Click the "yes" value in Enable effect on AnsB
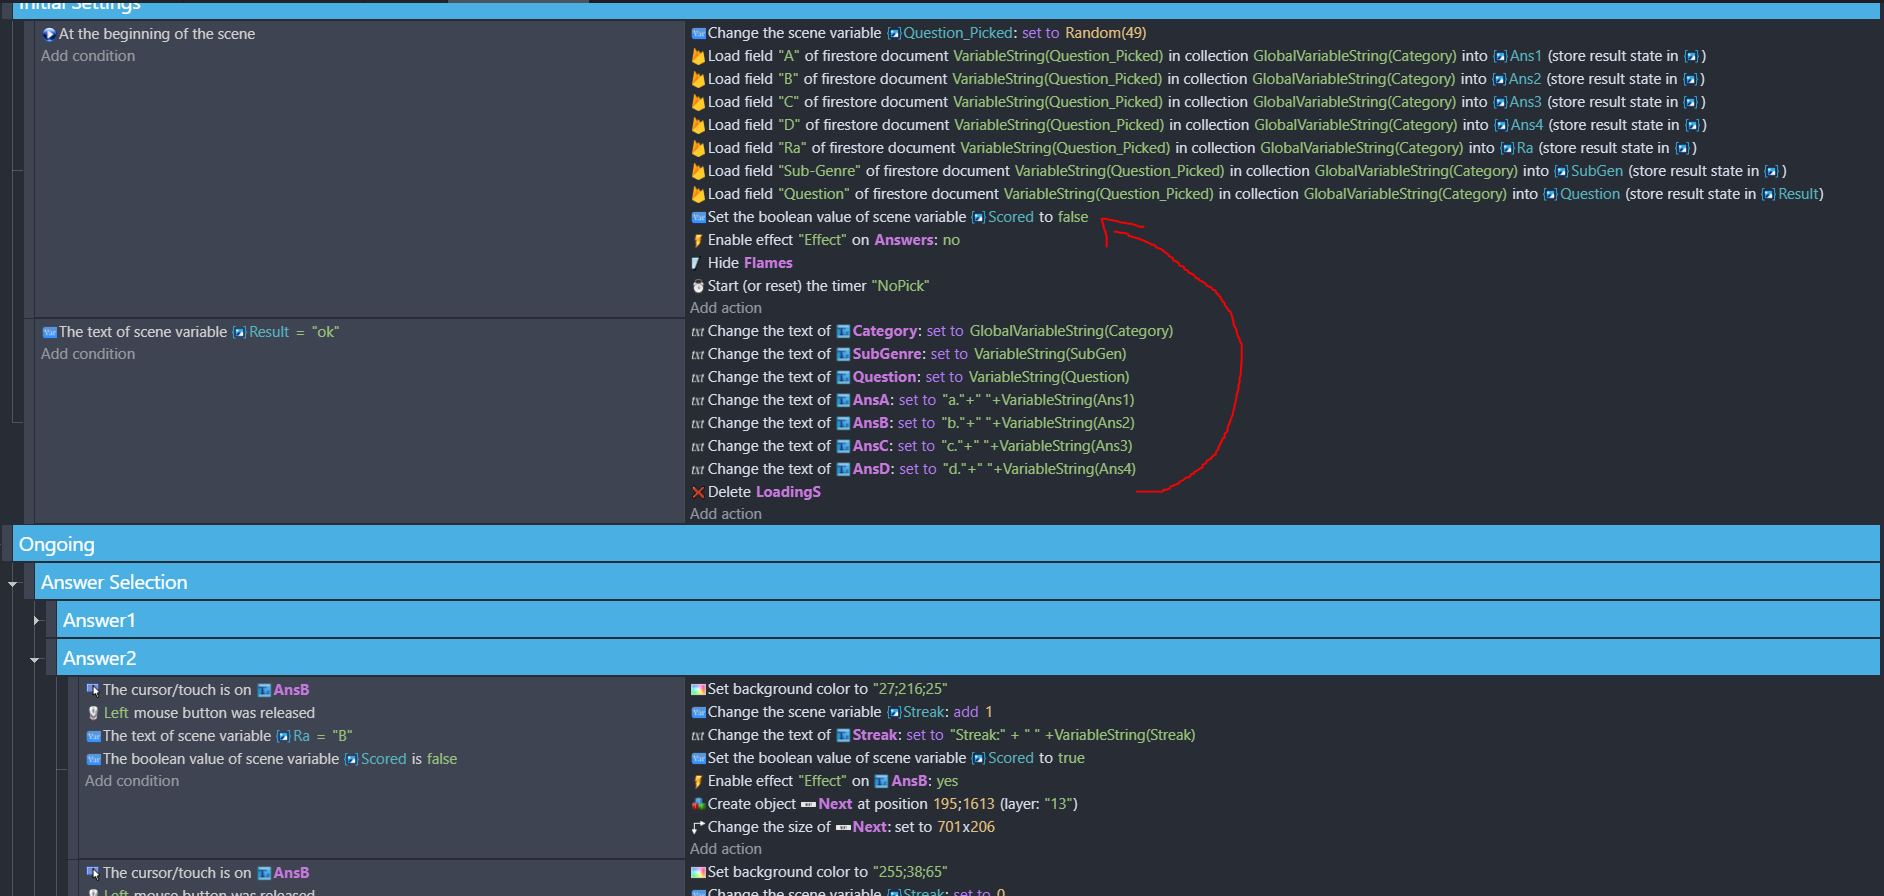 (947, 782)
